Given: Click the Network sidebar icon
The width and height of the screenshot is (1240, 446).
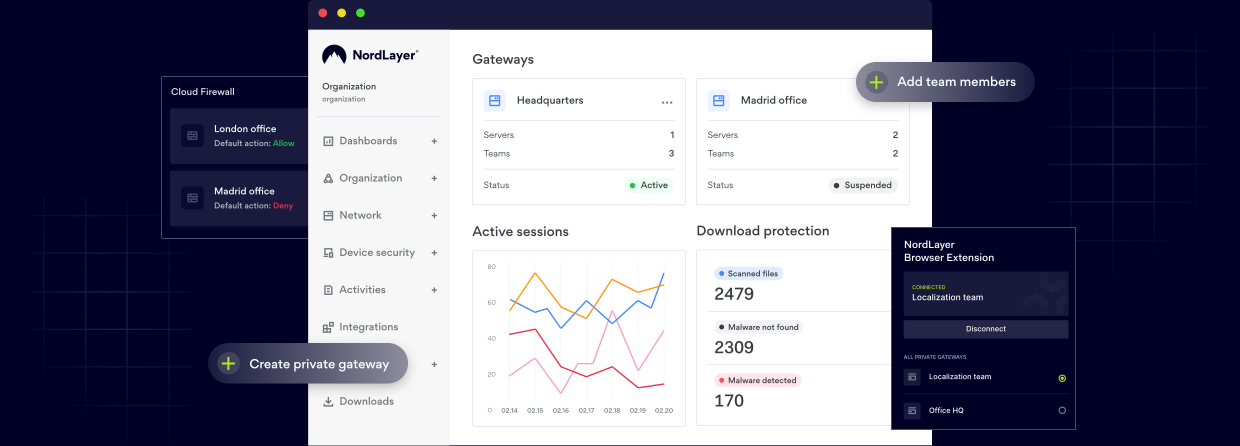Looking at the screenshot, I should tap(328, 215).
